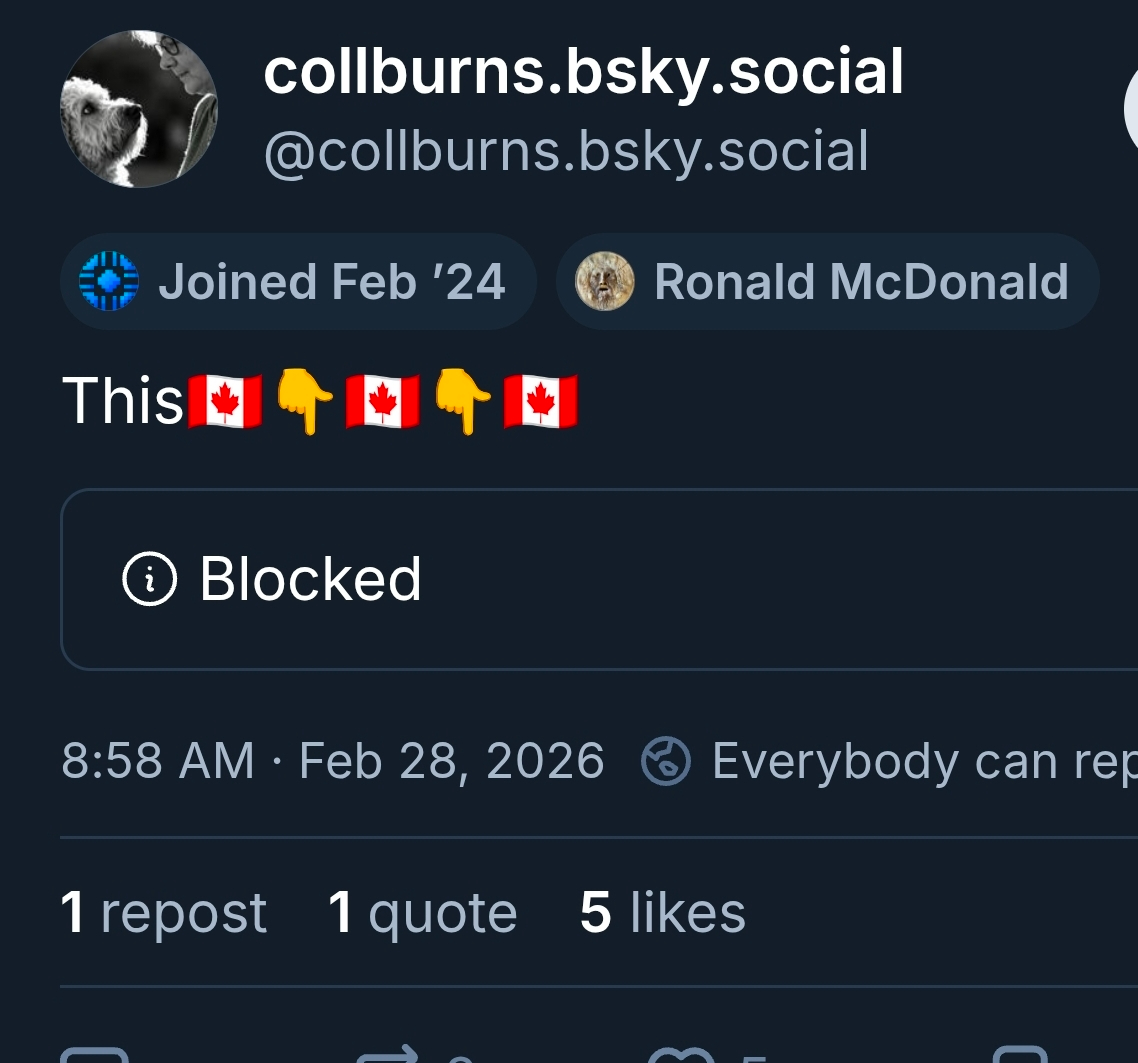Select the Joined Feb '24 label
1138x1063 pixels.
(331, 282)
